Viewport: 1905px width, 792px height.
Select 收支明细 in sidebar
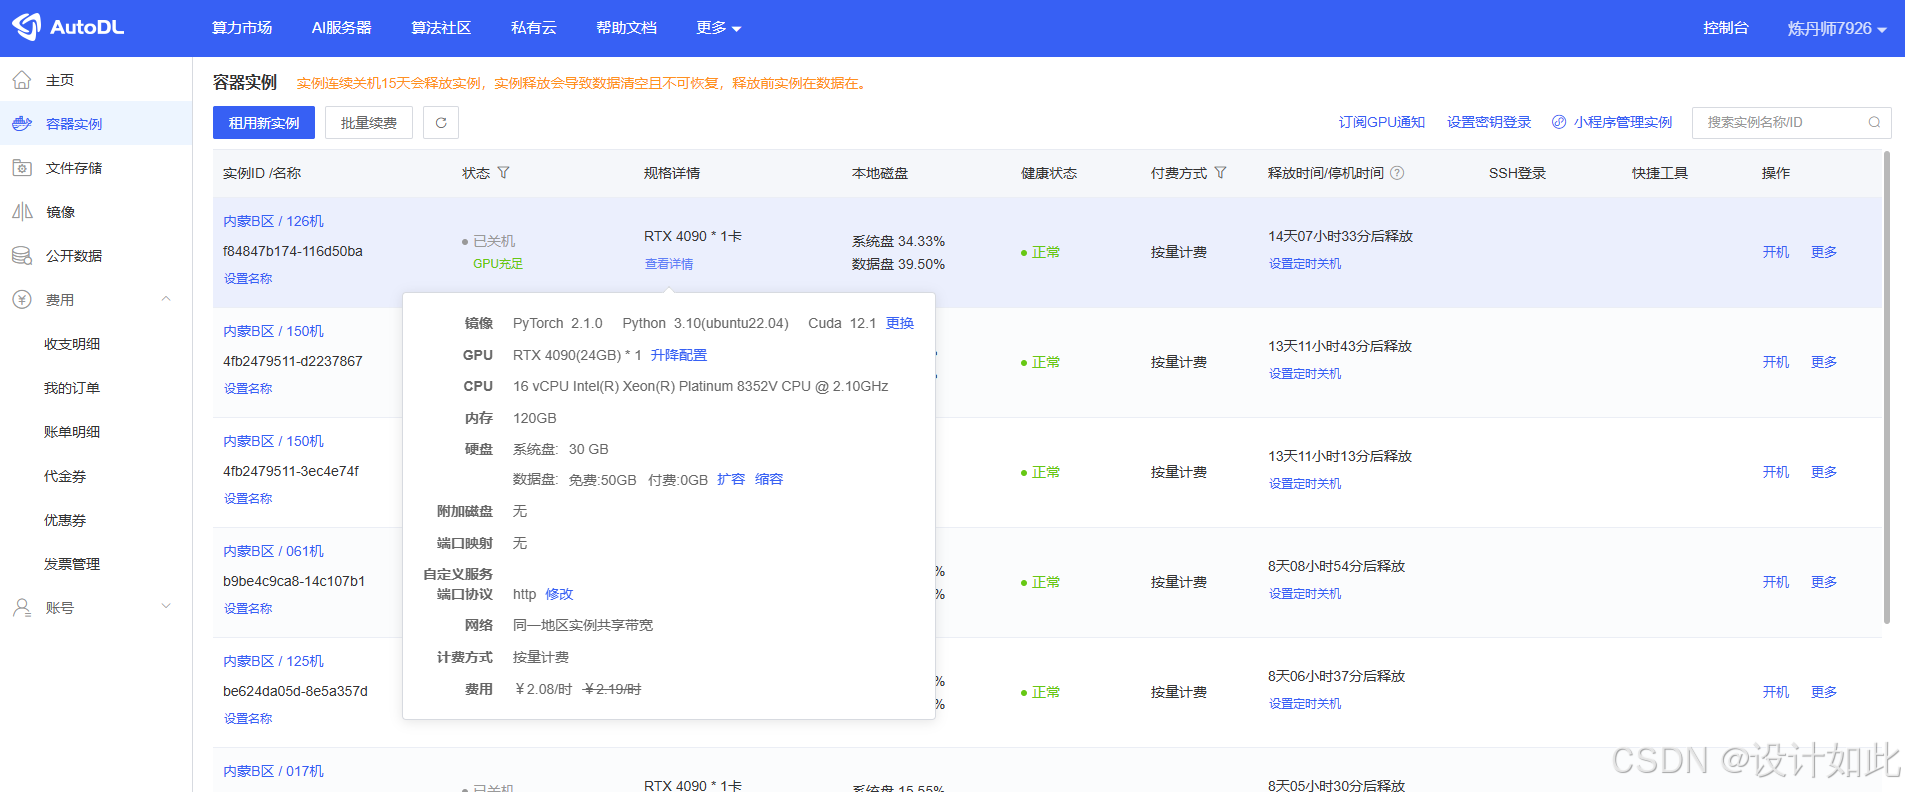click(x=72, y=344)
